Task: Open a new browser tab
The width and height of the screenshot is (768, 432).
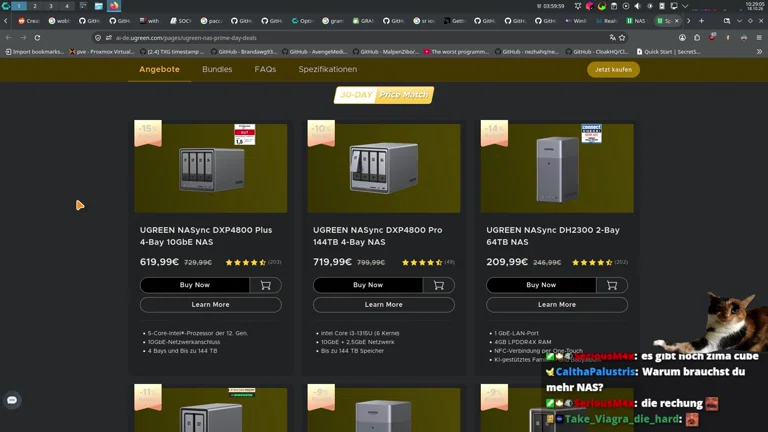Action: tap(701, 21)
